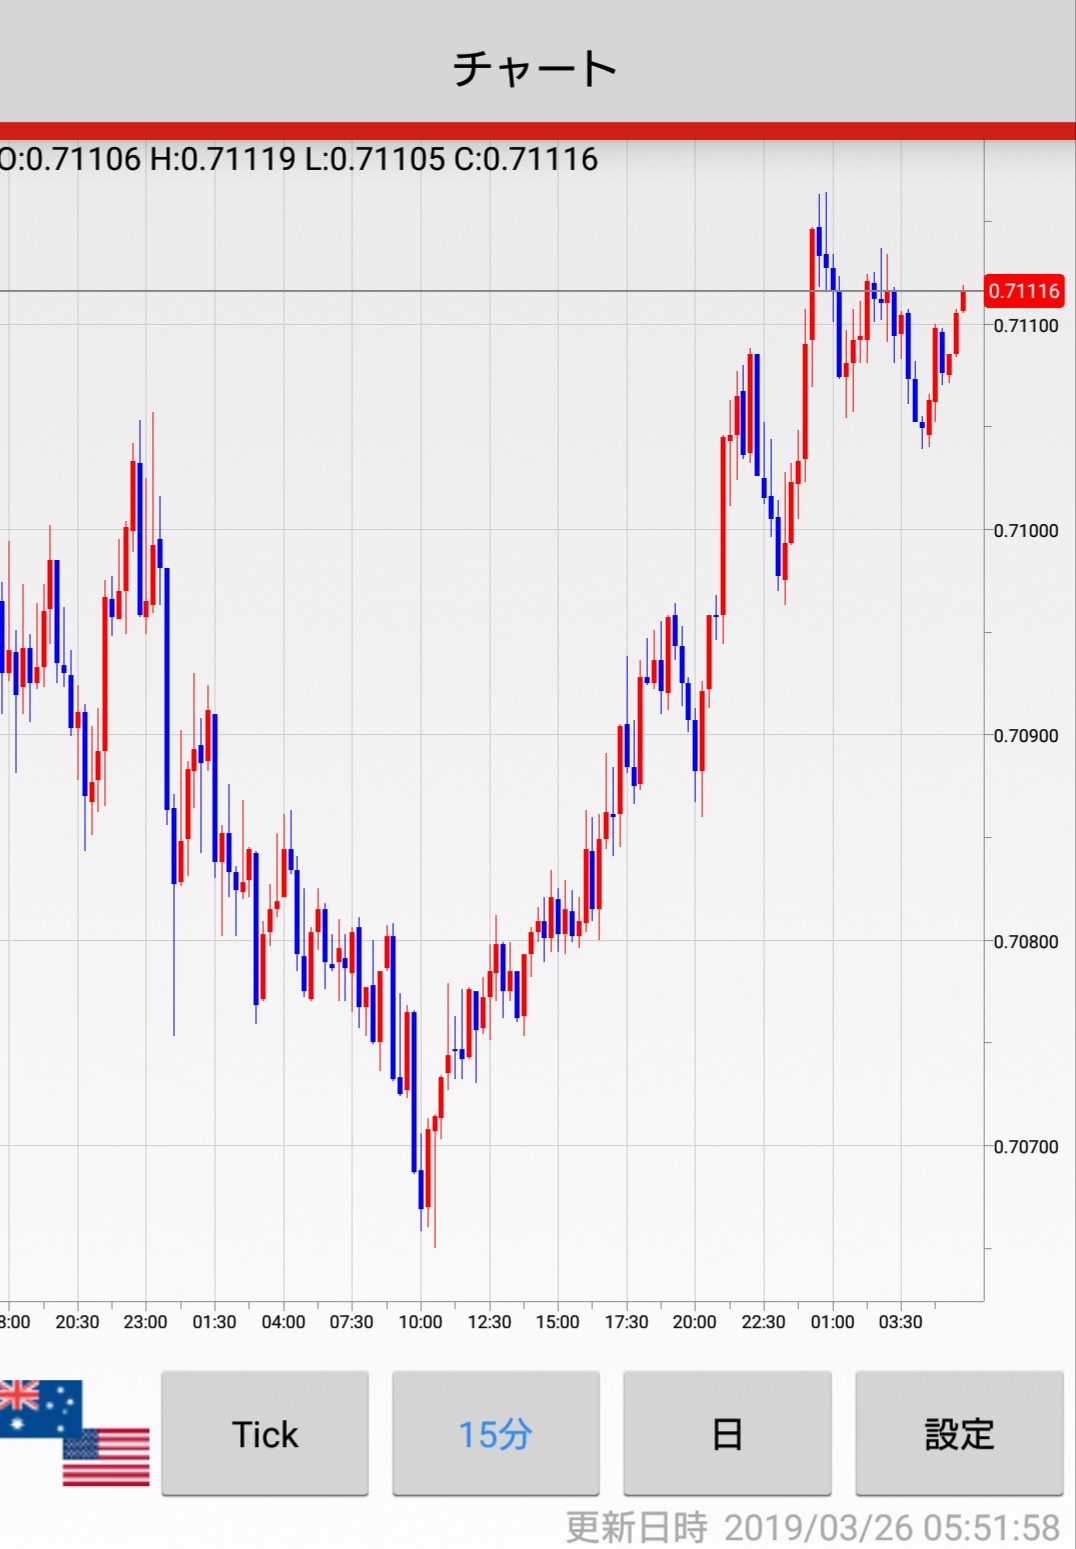Tap the チャート title header

click(535, 68)
